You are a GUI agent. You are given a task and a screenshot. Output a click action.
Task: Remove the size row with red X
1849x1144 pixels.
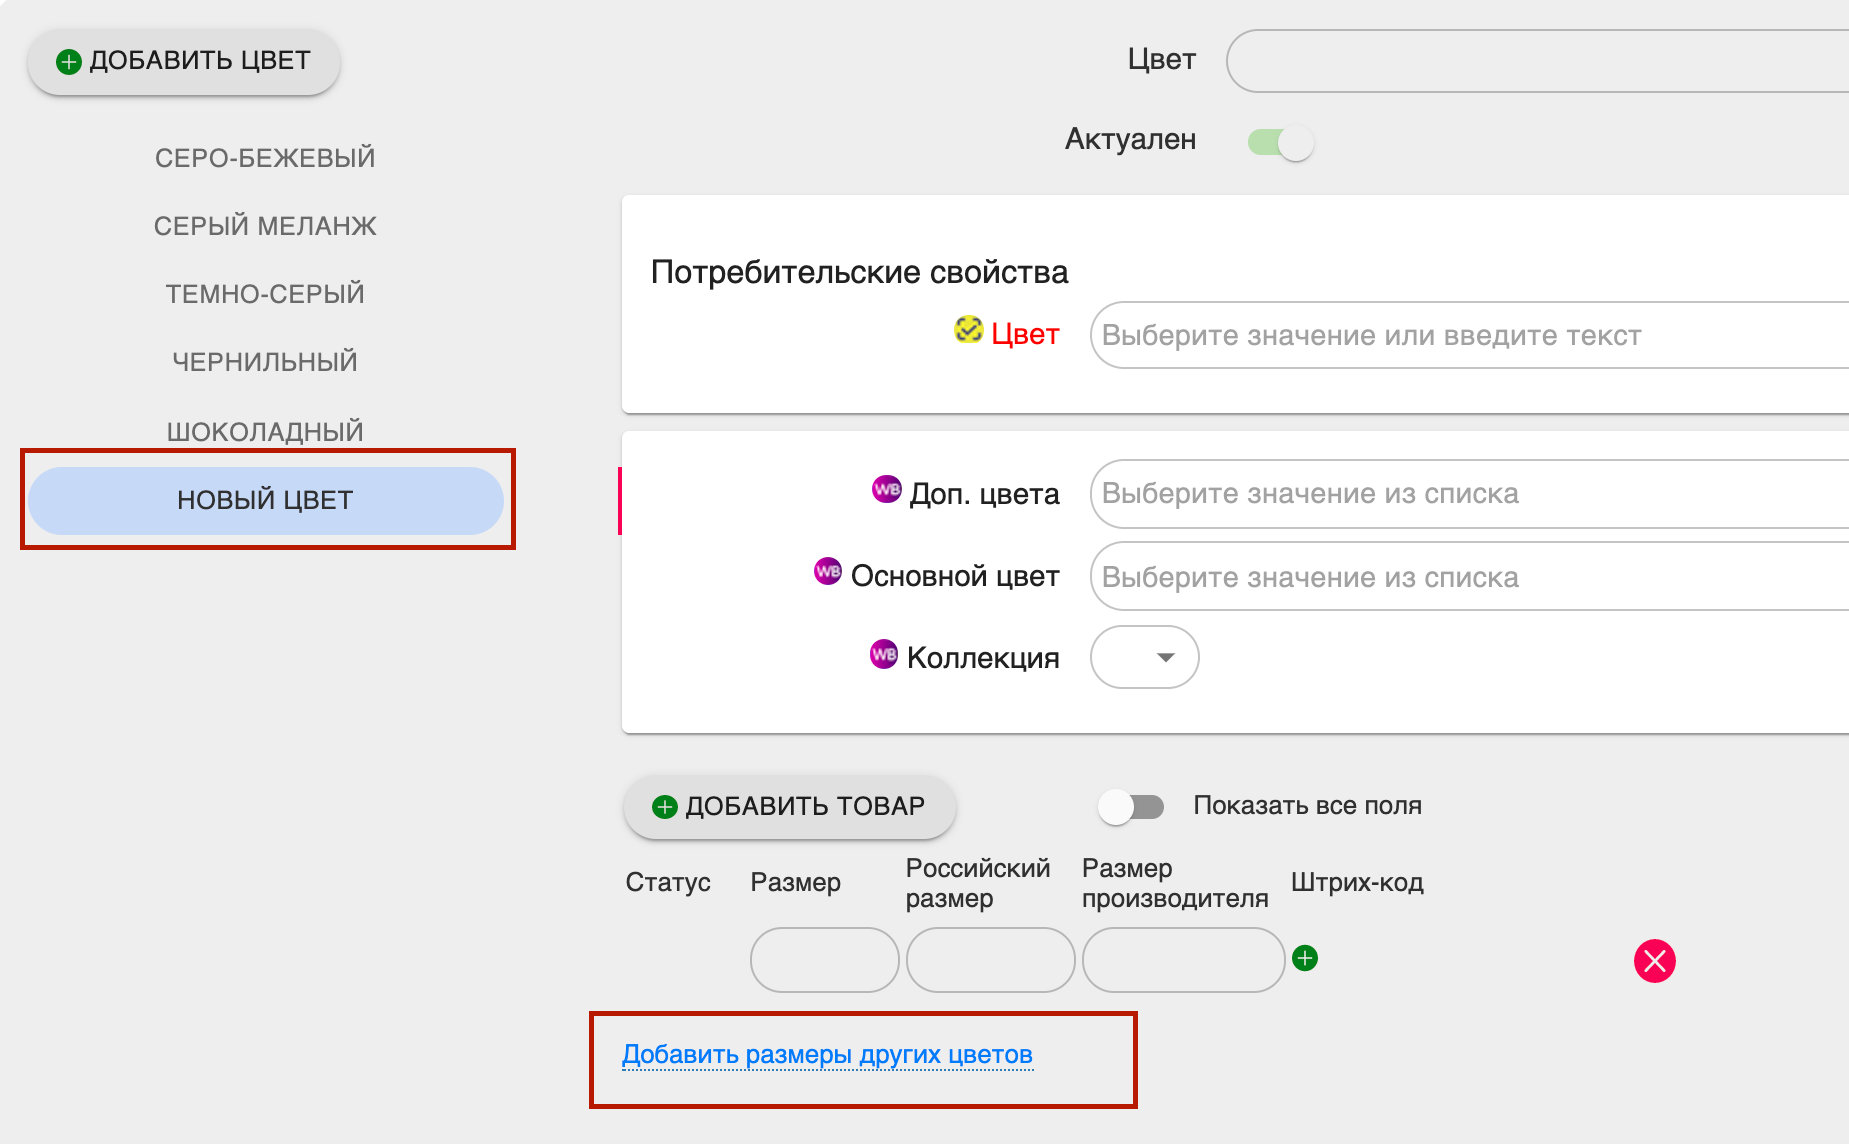pyautogui.click(x=1655, y=961)
